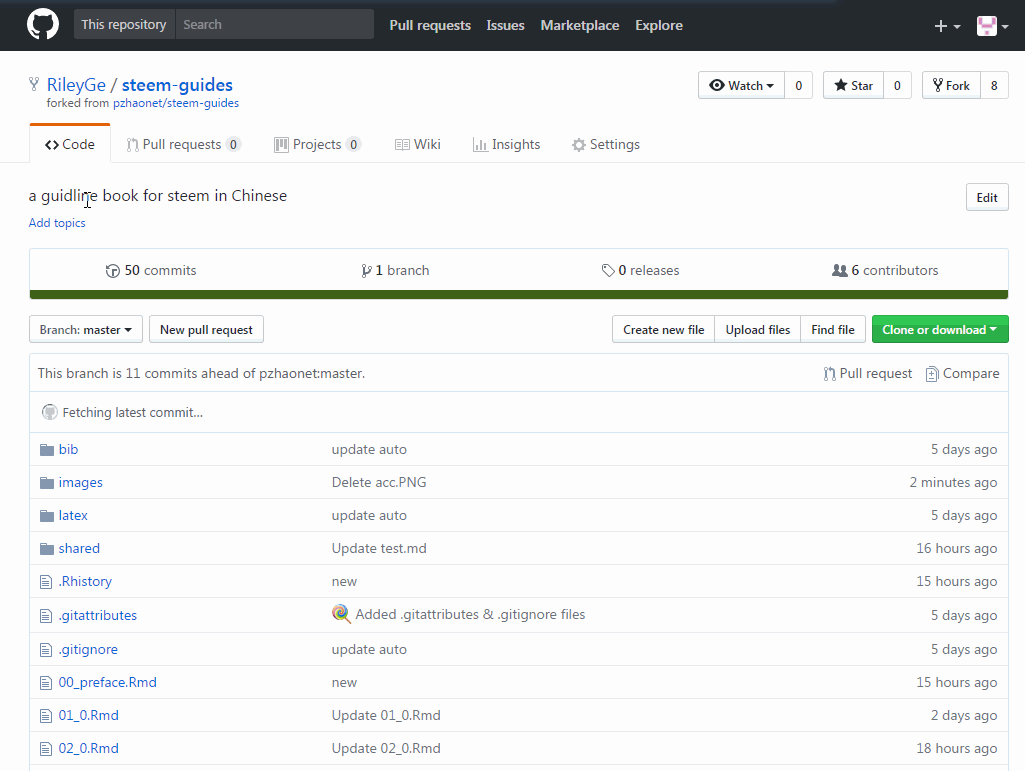Image resolution: width=1025 pixels, height=771 pixels.
Task: Click the lollipop emoji in commit message
Action: (341, 613)
